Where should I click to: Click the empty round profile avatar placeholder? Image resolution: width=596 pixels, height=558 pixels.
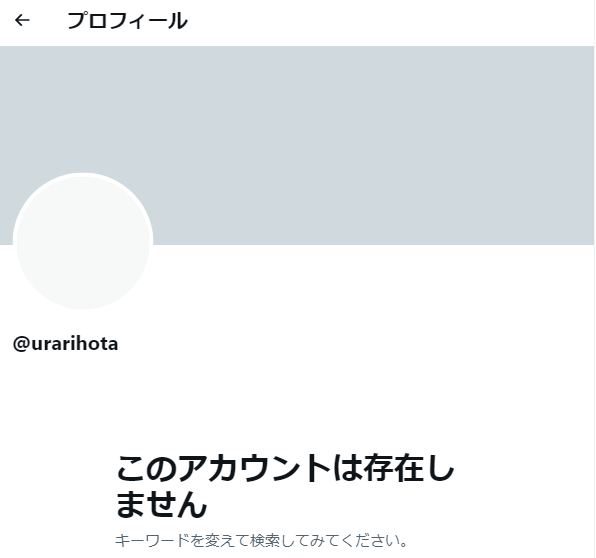click(83, 242)
